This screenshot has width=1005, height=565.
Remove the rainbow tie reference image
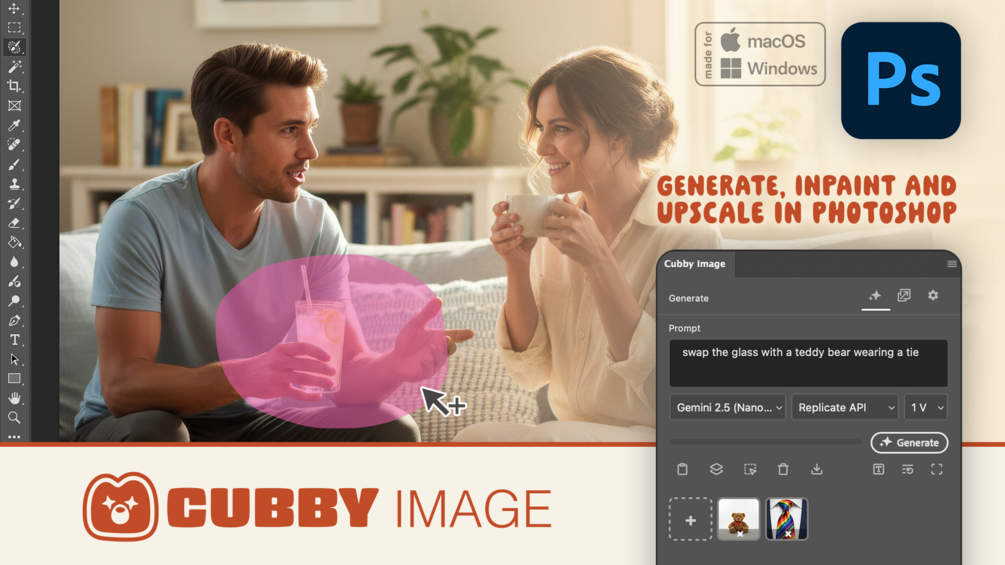click(x=788, y=534)
